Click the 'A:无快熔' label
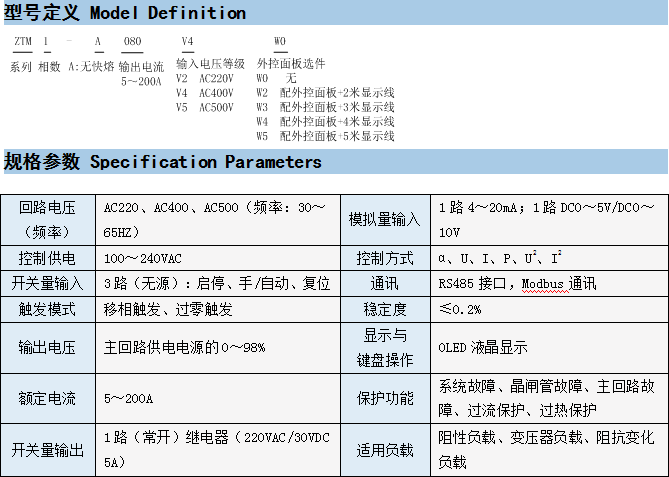The height and width of the screenshot is (477, 669). click(x=91, y=67)
